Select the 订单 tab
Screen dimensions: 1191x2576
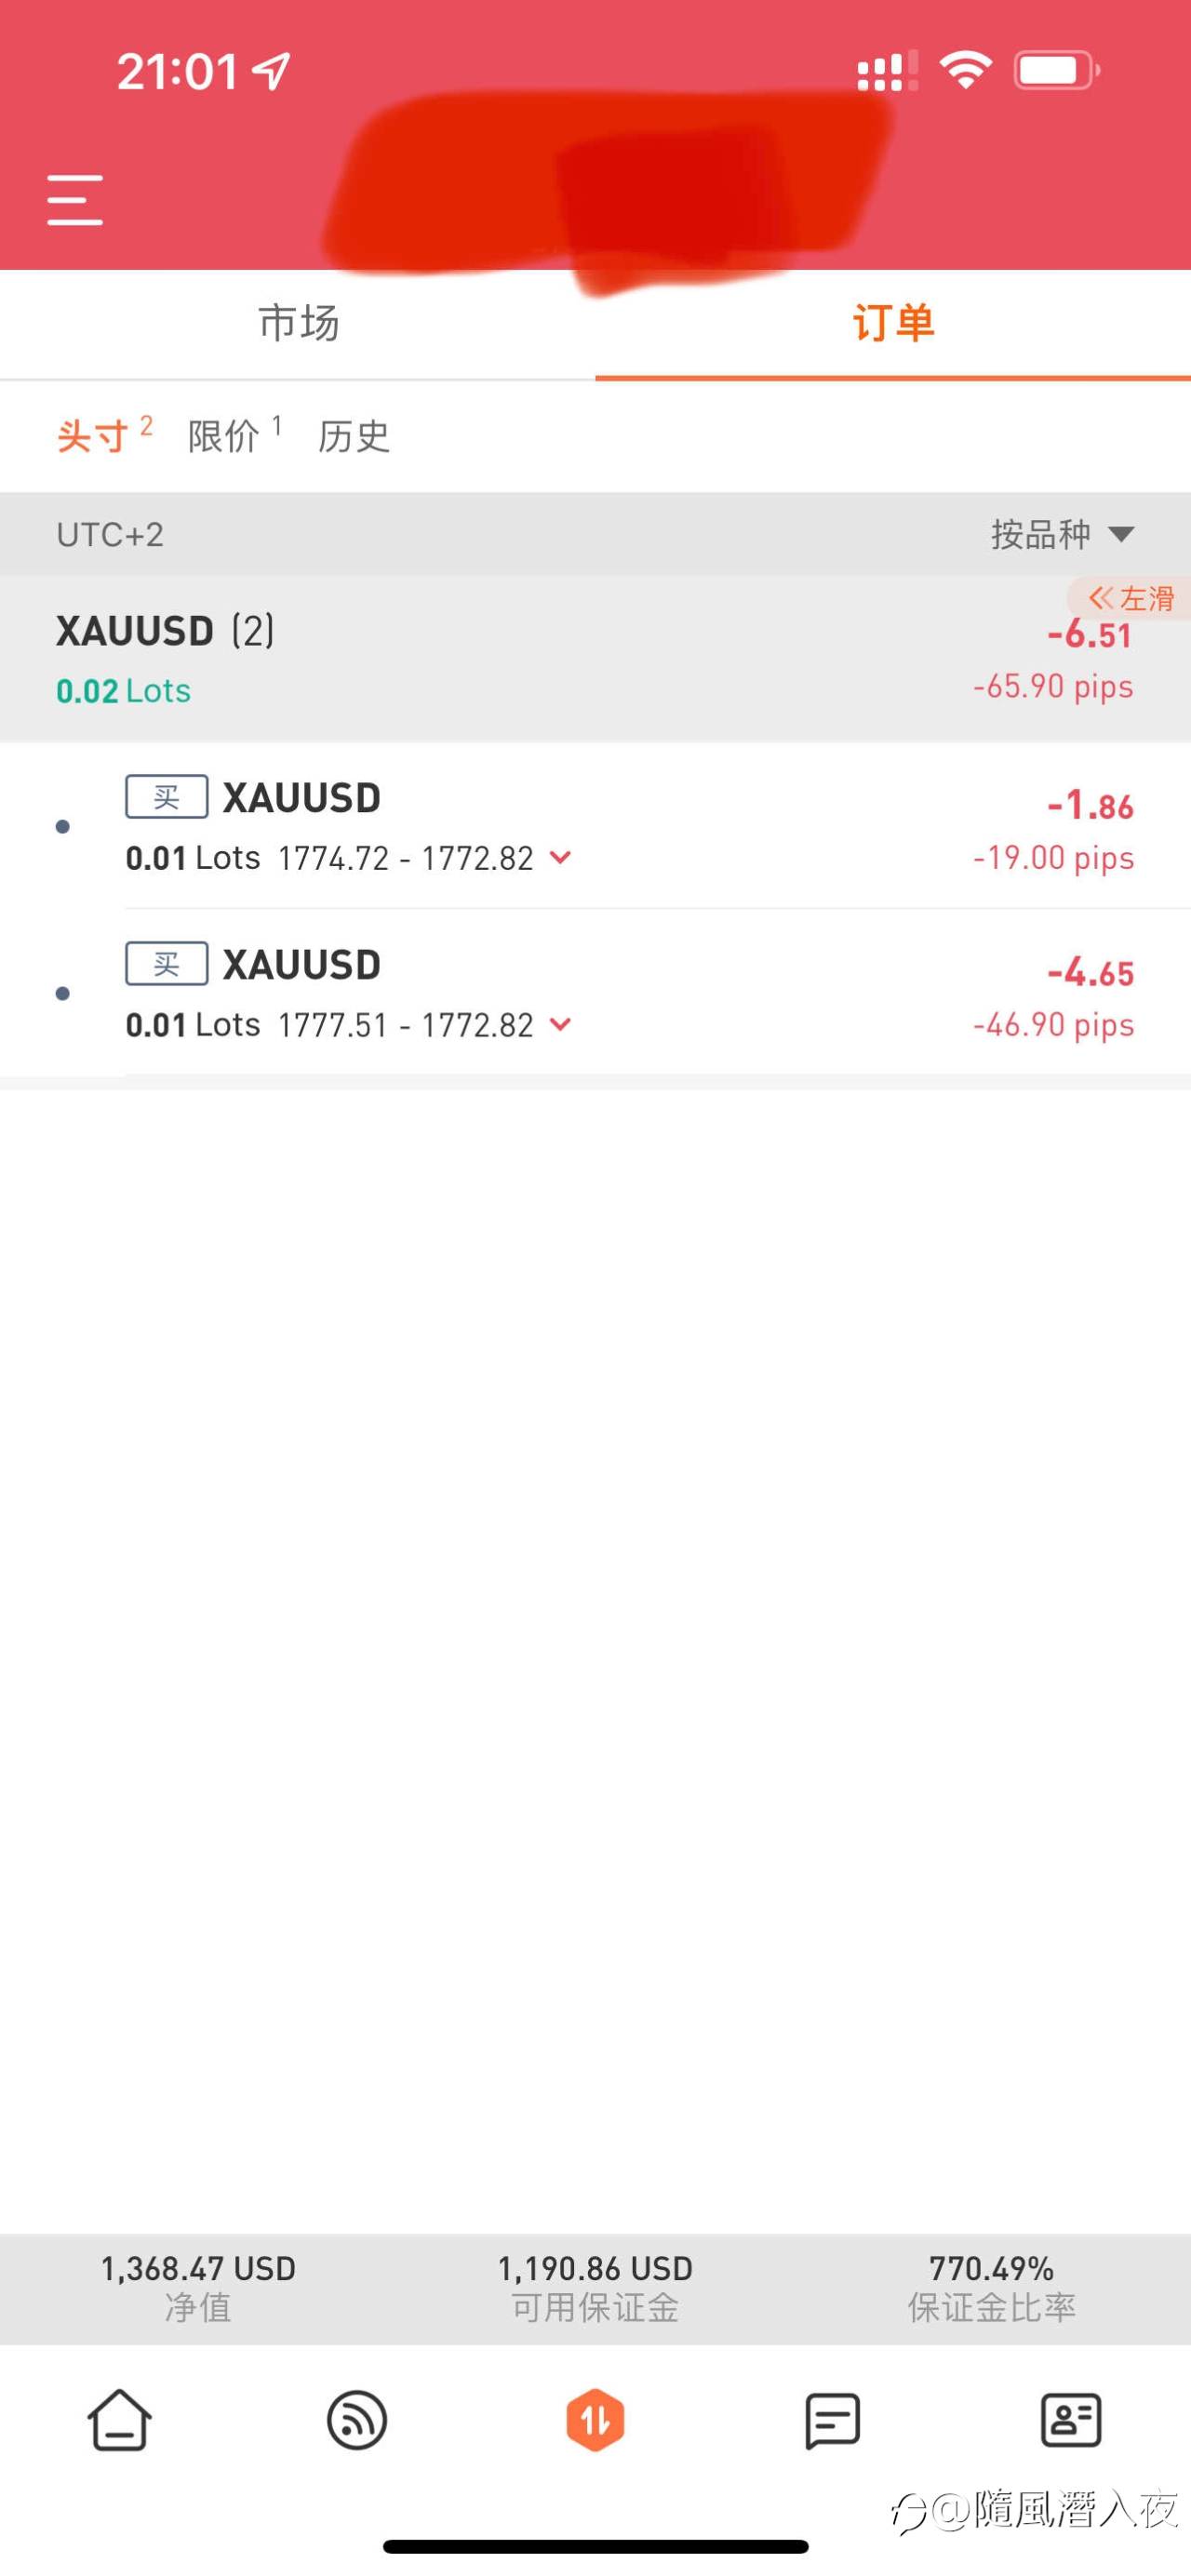(893, 324)
